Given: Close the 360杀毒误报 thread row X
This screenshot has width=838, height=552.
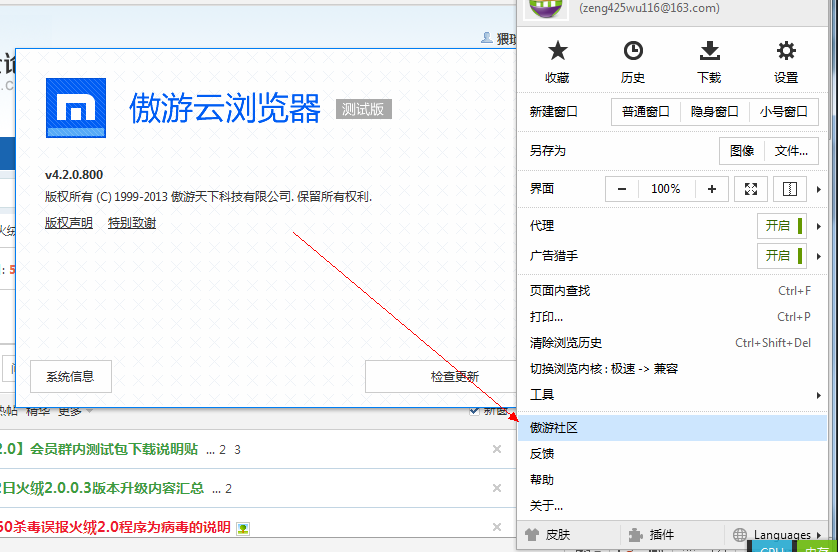Looking at the screenshot, I should (x=497, y=527).
